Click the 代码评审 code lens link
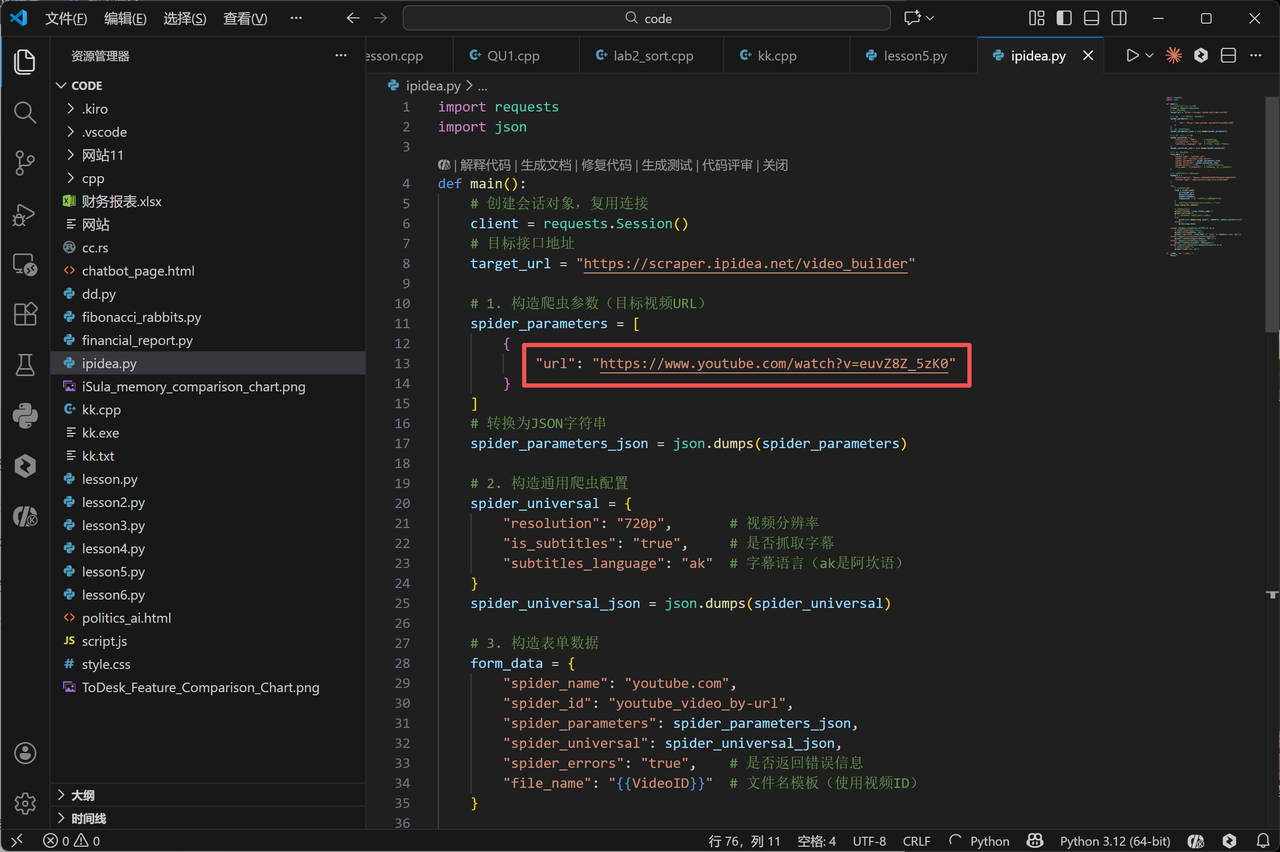Screen dimensions: 1280x852 click(727, 165)
